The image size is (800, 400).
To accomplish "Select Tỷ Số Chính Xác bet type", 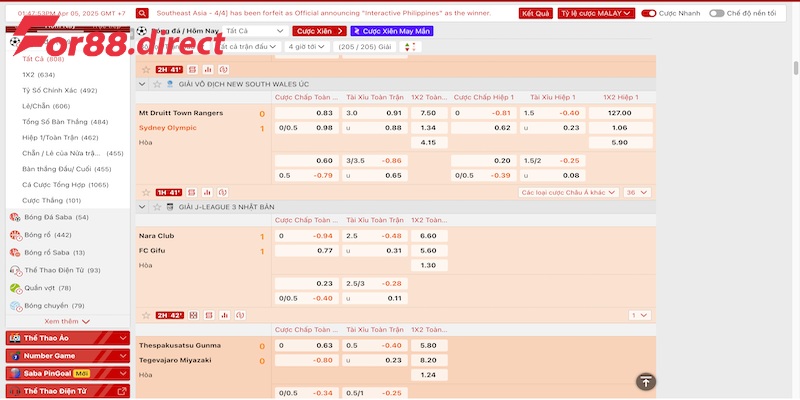I will [x=59, y=90].
